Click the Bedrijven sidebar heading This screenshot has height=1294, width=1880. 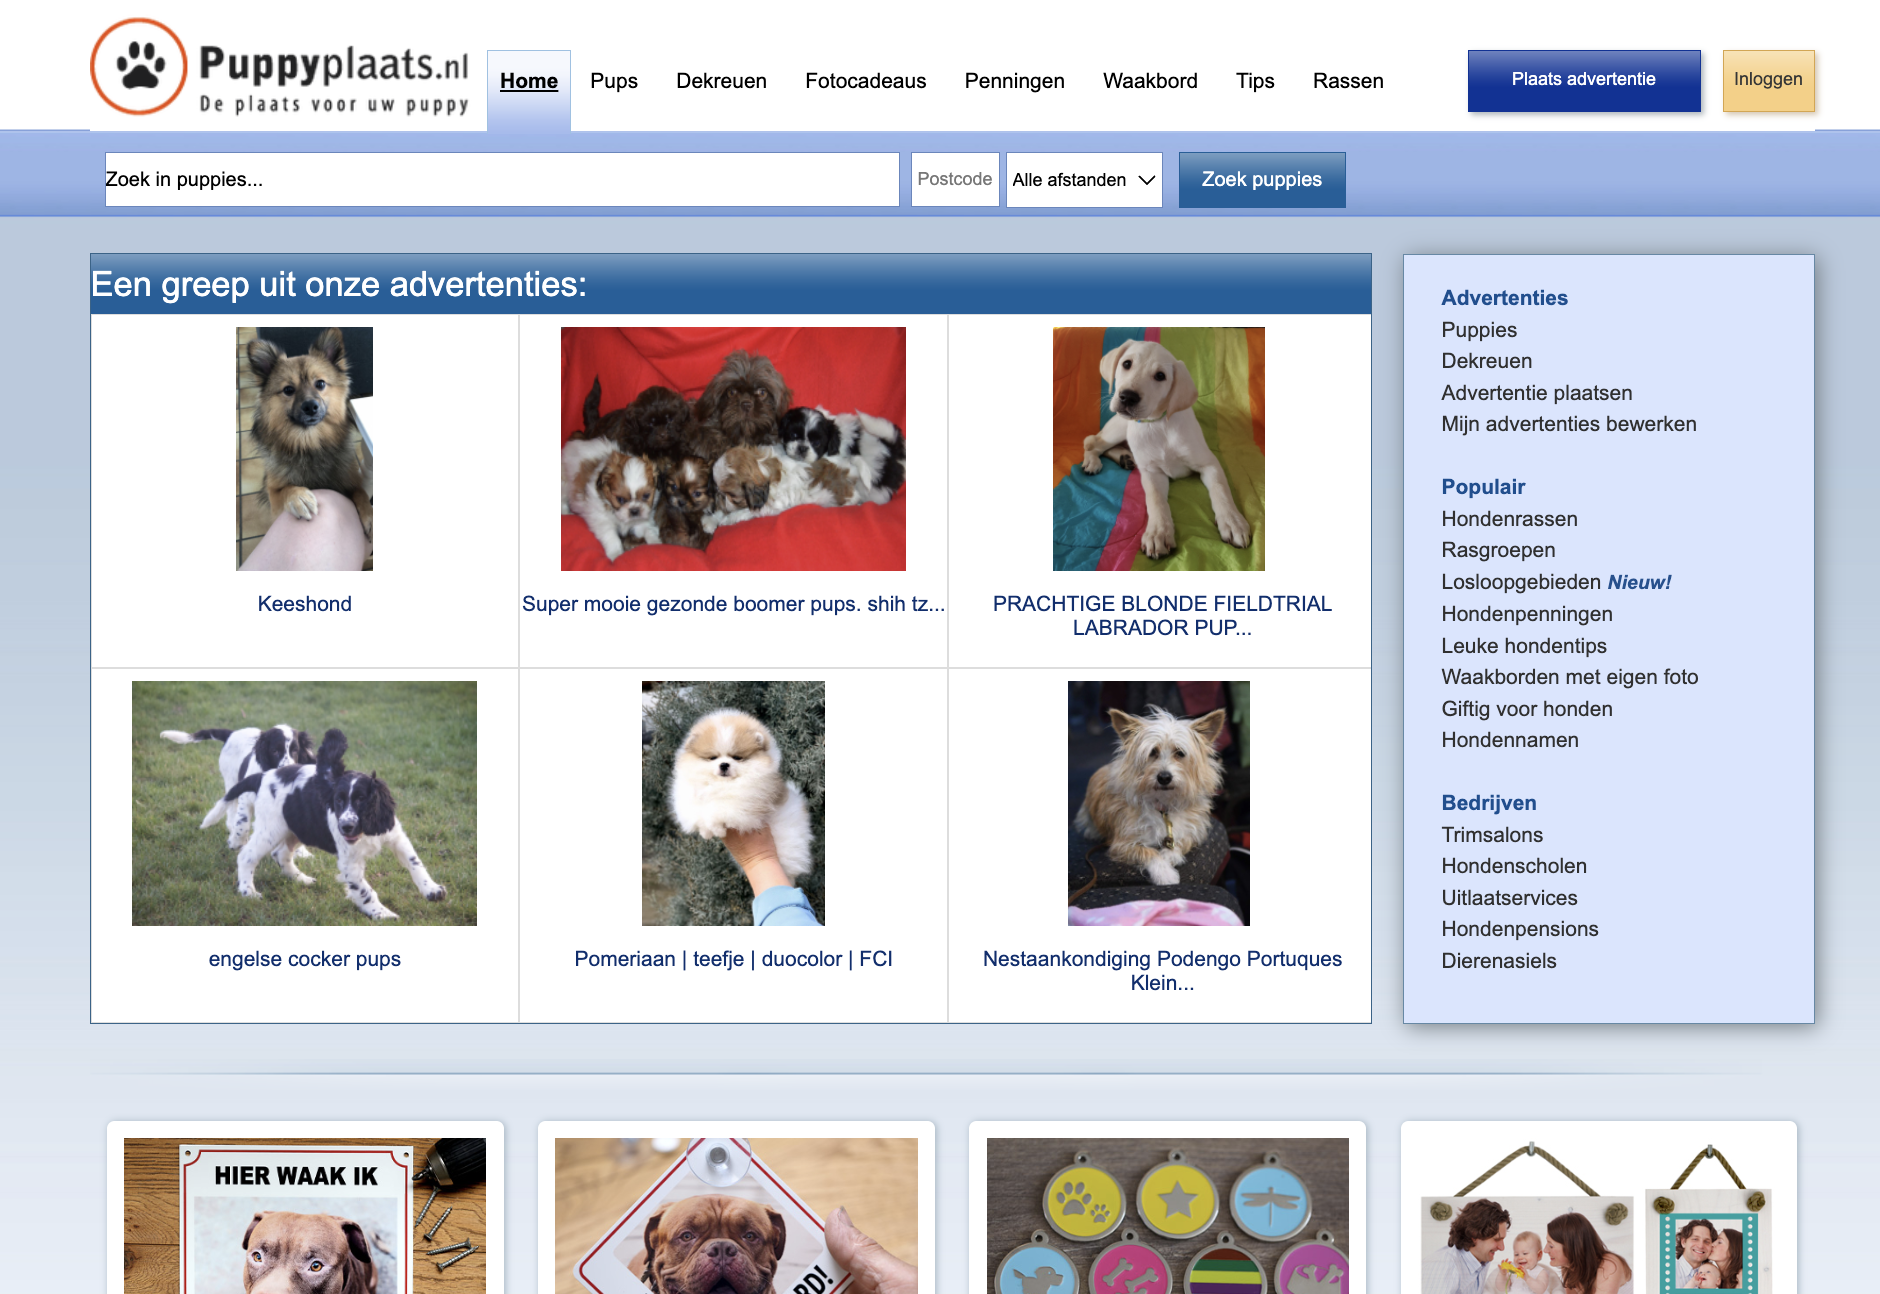click(x=1488, y=803)
